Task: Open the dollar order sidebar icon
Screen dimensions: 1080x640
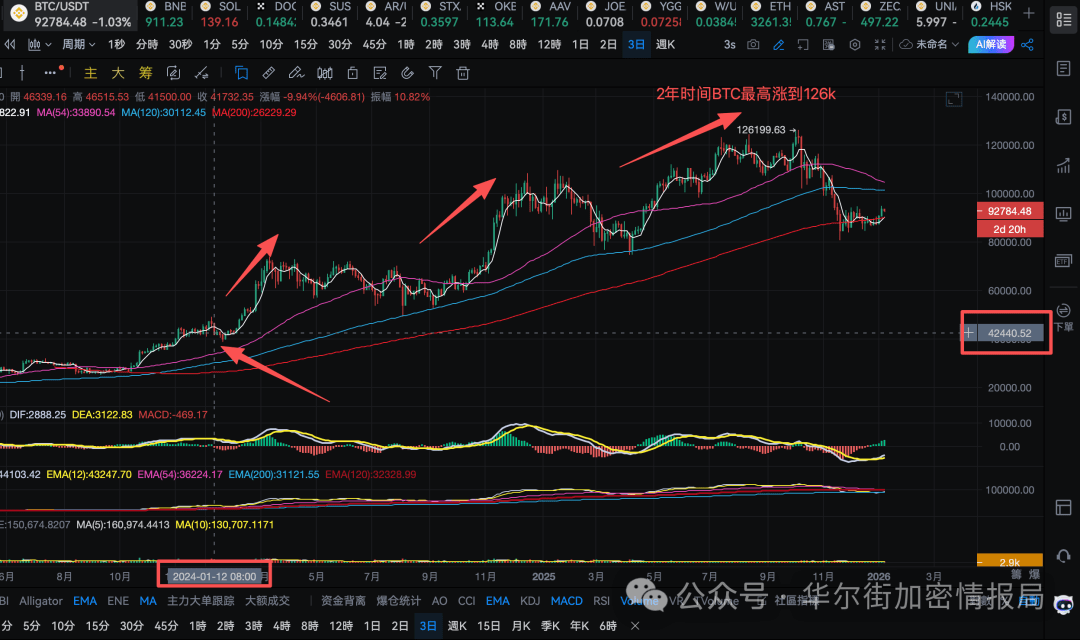Action: coord(1063,116)
